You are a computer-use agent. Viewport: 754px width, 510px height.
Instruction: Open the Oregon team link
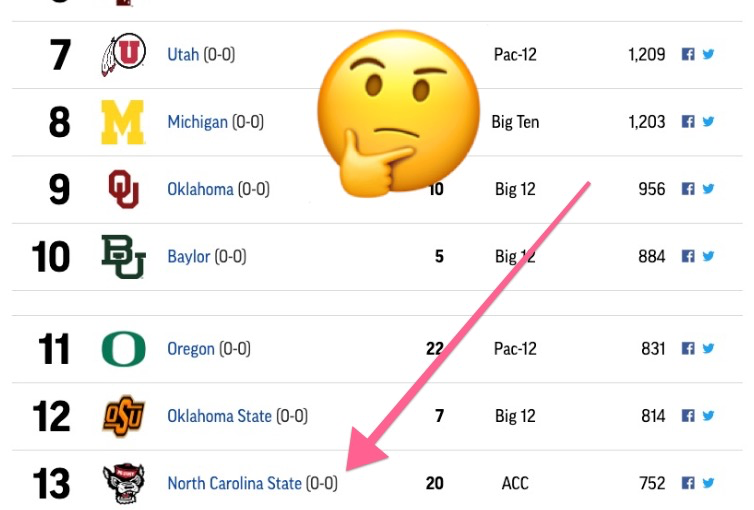191,349
